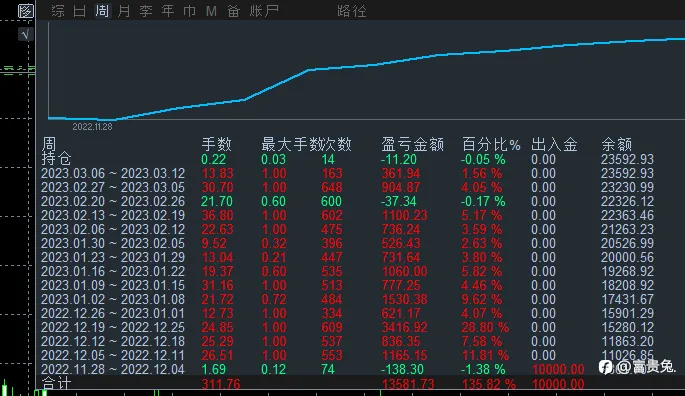Click trade count 648
This screenshot has width=685, height=396.
[x=332, y=188]
